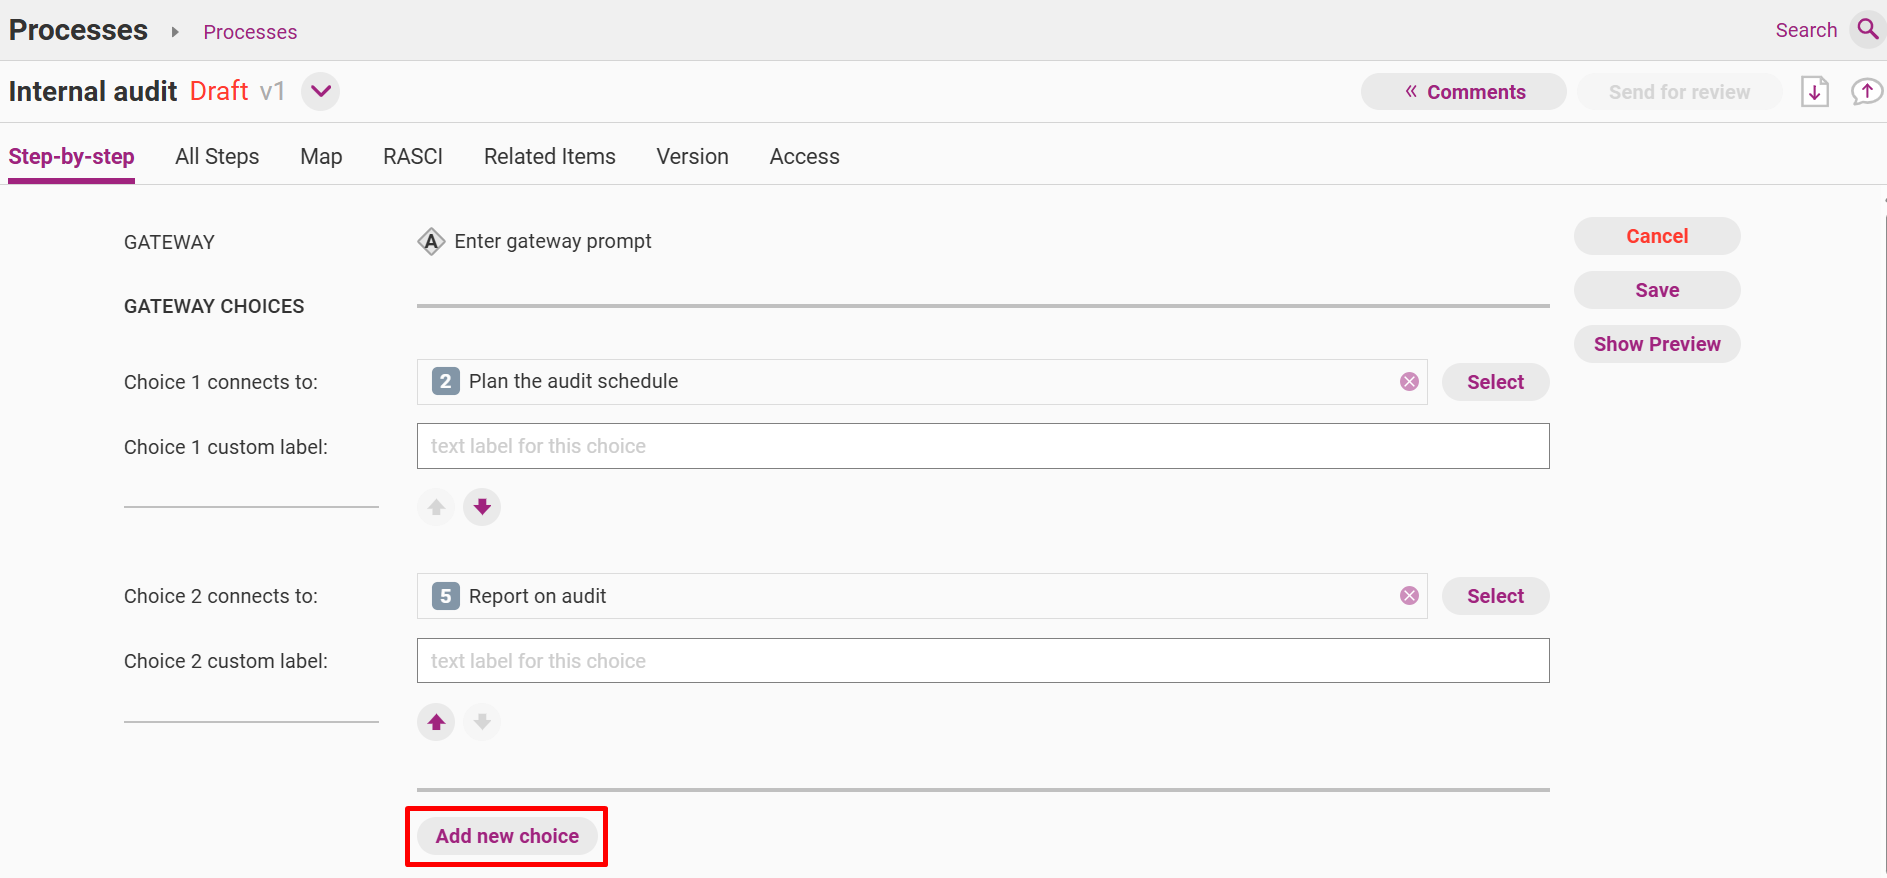Click the Search magnifier icon
Screen dimensions: 1887x878
pos(1867,29)
